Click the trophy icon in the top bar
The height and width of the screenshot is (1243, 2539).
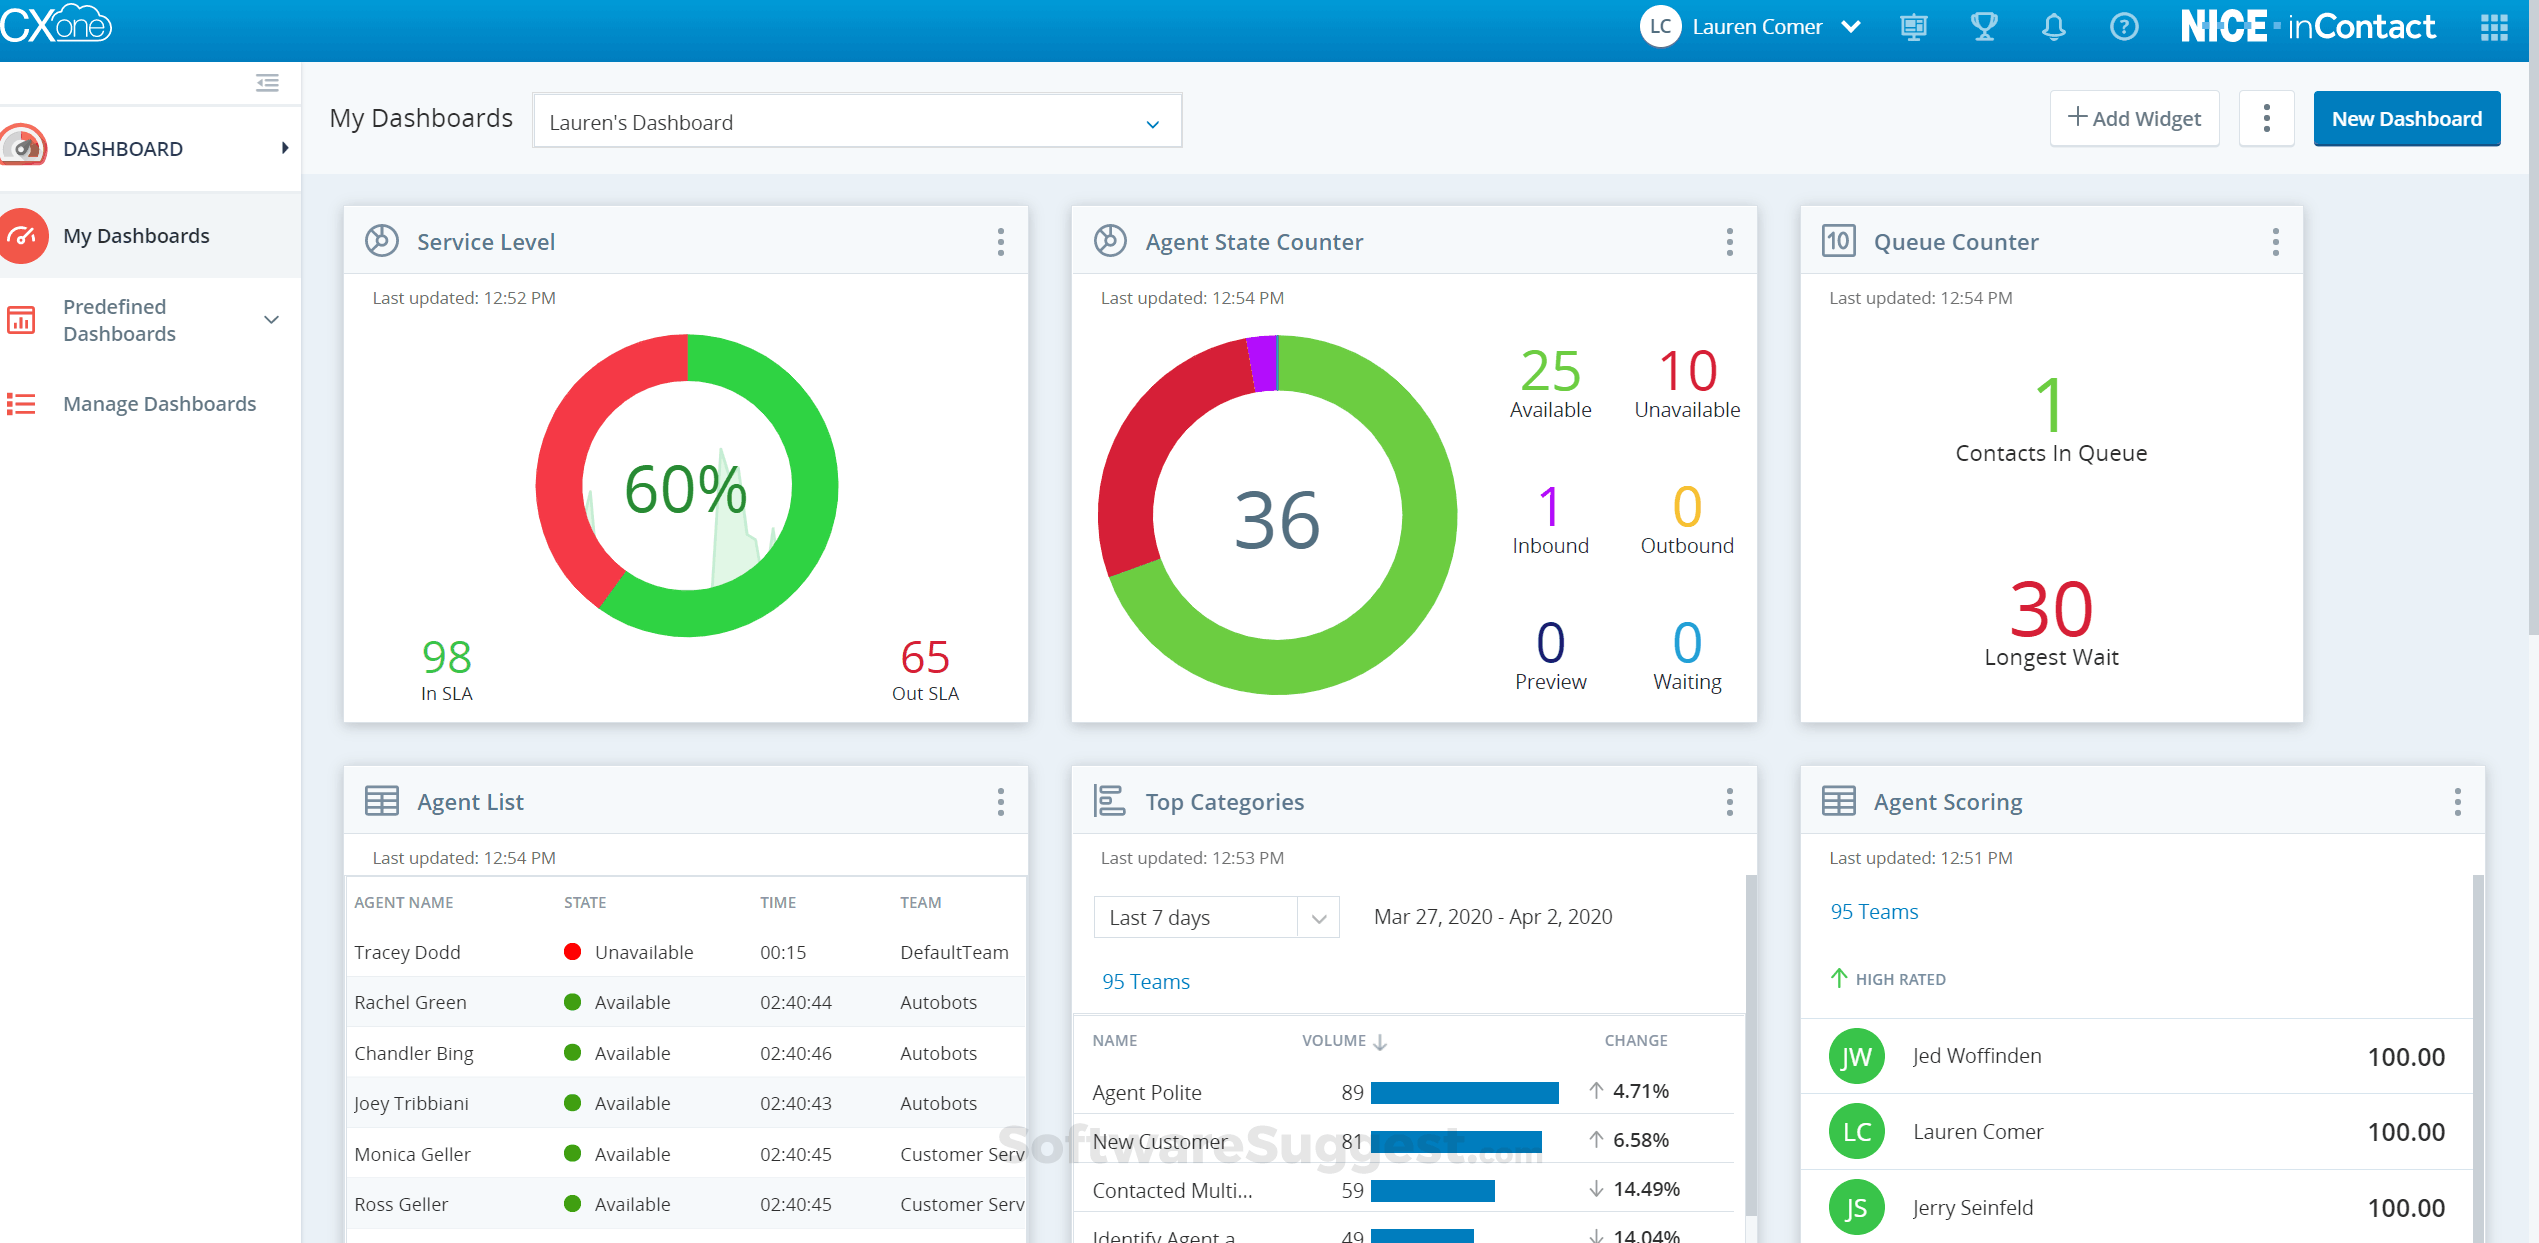(x=1984, y=27)
